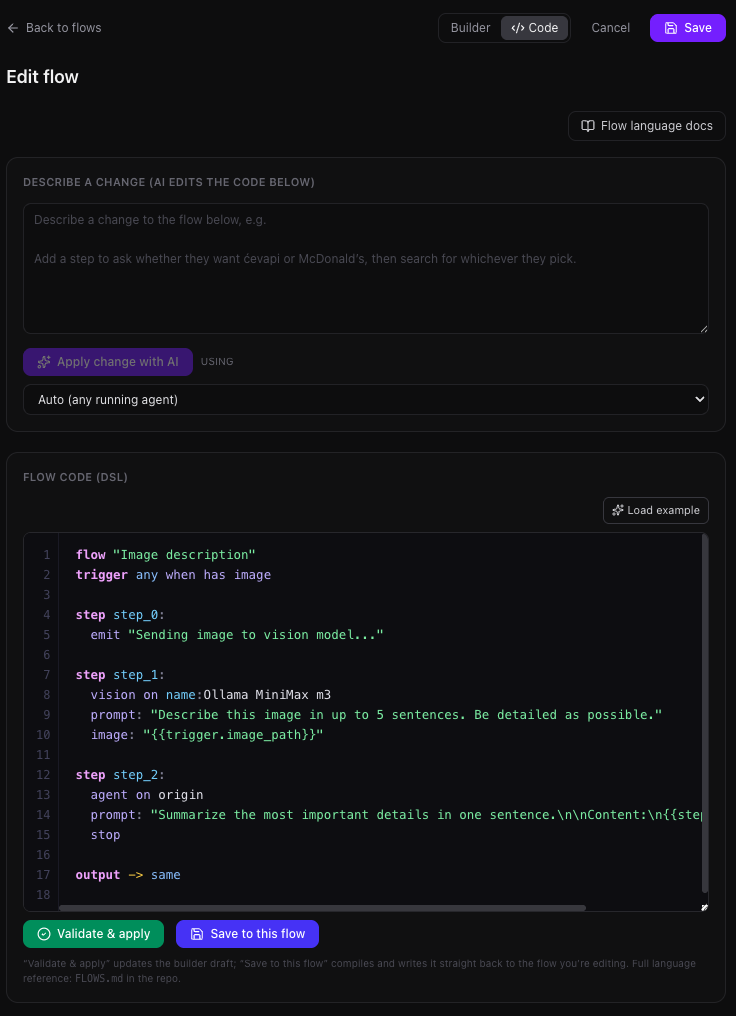Viewport: 736px width, 1016px height.
Task: Click the floppy disk icon in the top Save button
Action: 671,28
